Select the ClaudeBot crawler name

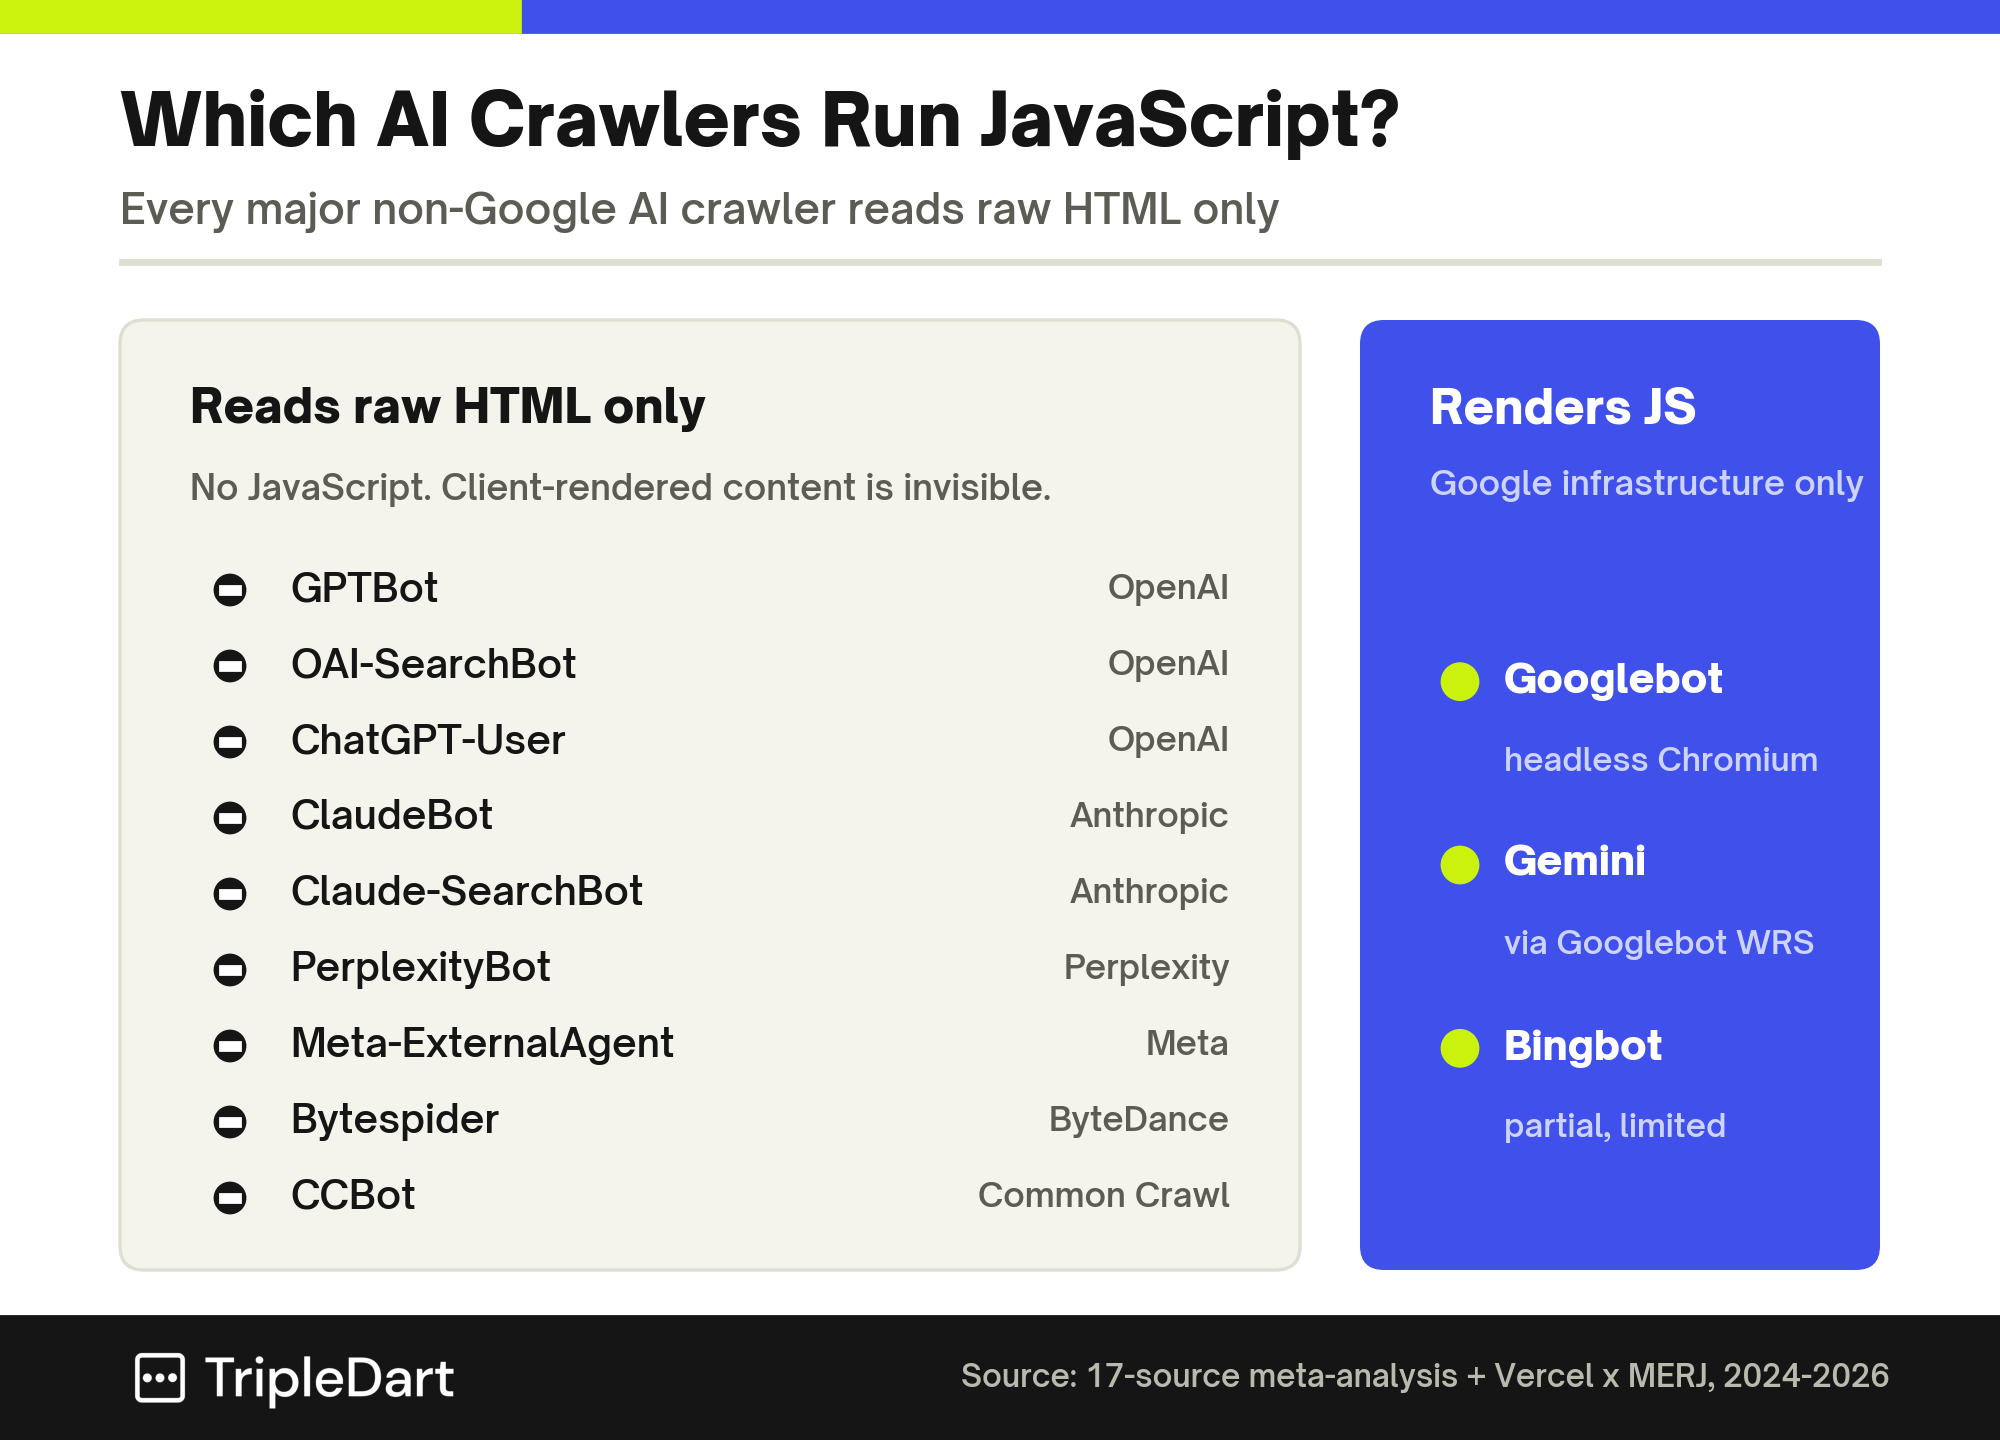392,815
